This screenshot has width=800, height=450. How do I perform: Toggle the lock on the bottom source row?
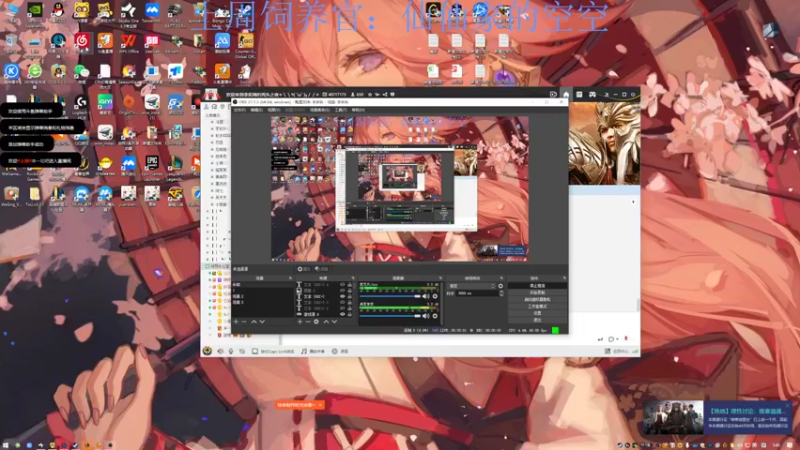pyautogui.click(x=349, y=314)
